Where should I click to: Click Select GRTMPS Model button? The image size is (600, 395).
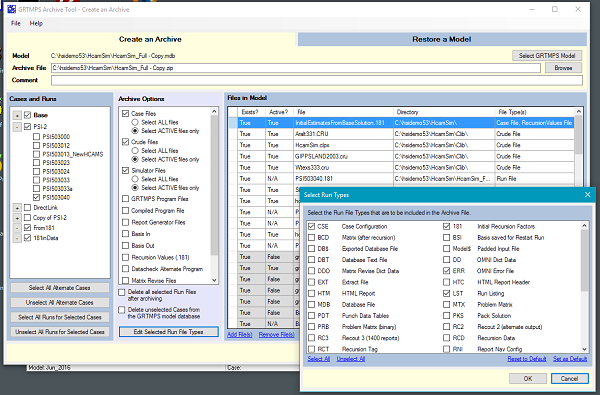coord(547,55)
